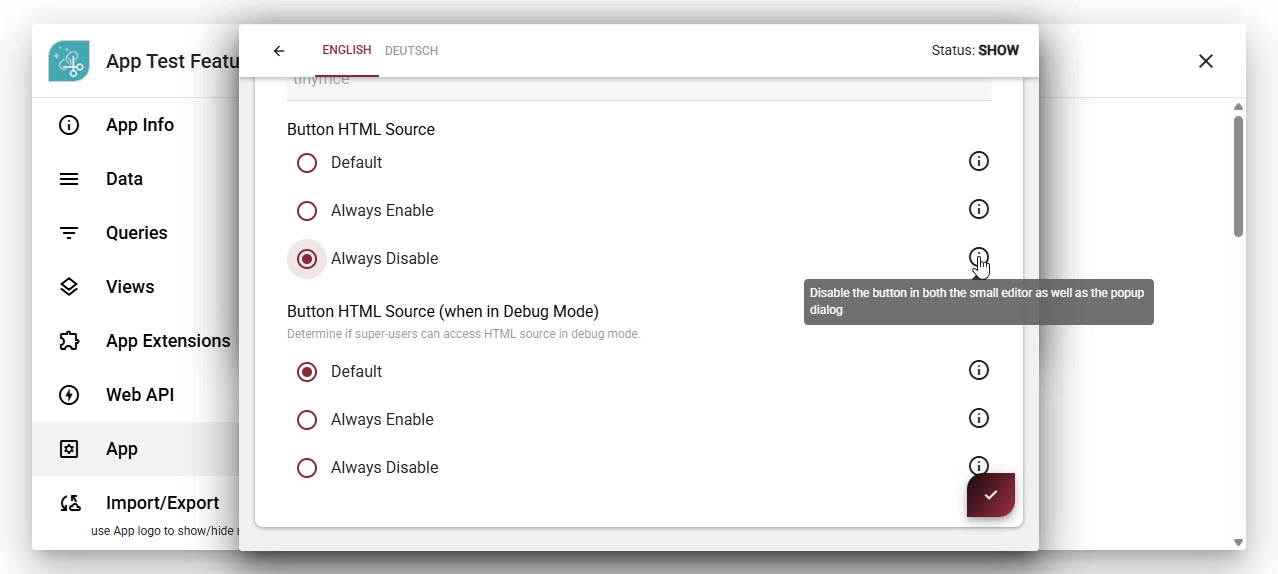Select Always Disable radio for Debug Mode
Viewport: 1278px width, 574px height.
coord(307,468)
